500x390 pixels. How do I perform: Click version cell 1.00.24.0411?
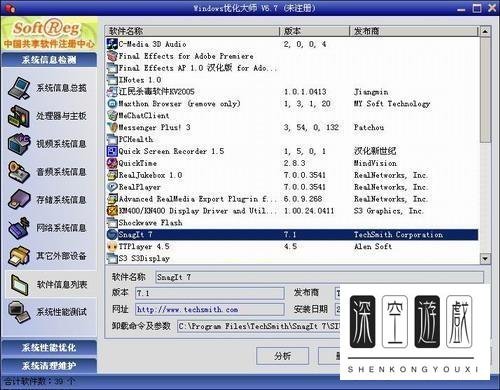(309, 211)
